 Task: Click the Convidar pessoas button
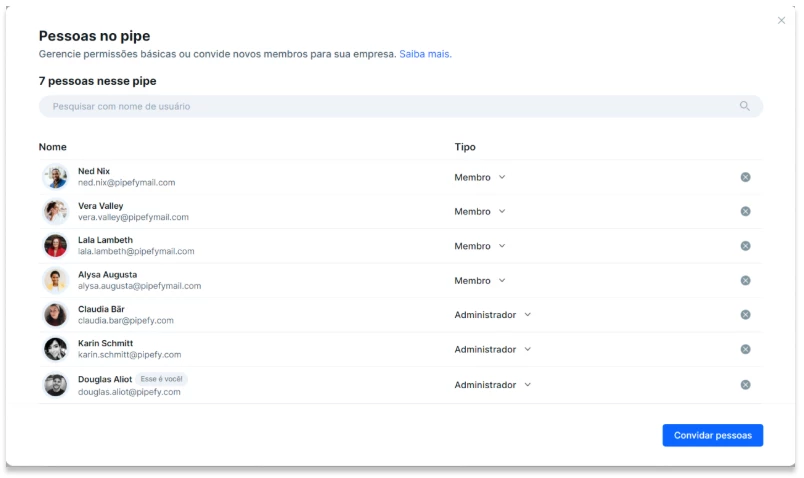pyautogui.click(x=712, y=435)
